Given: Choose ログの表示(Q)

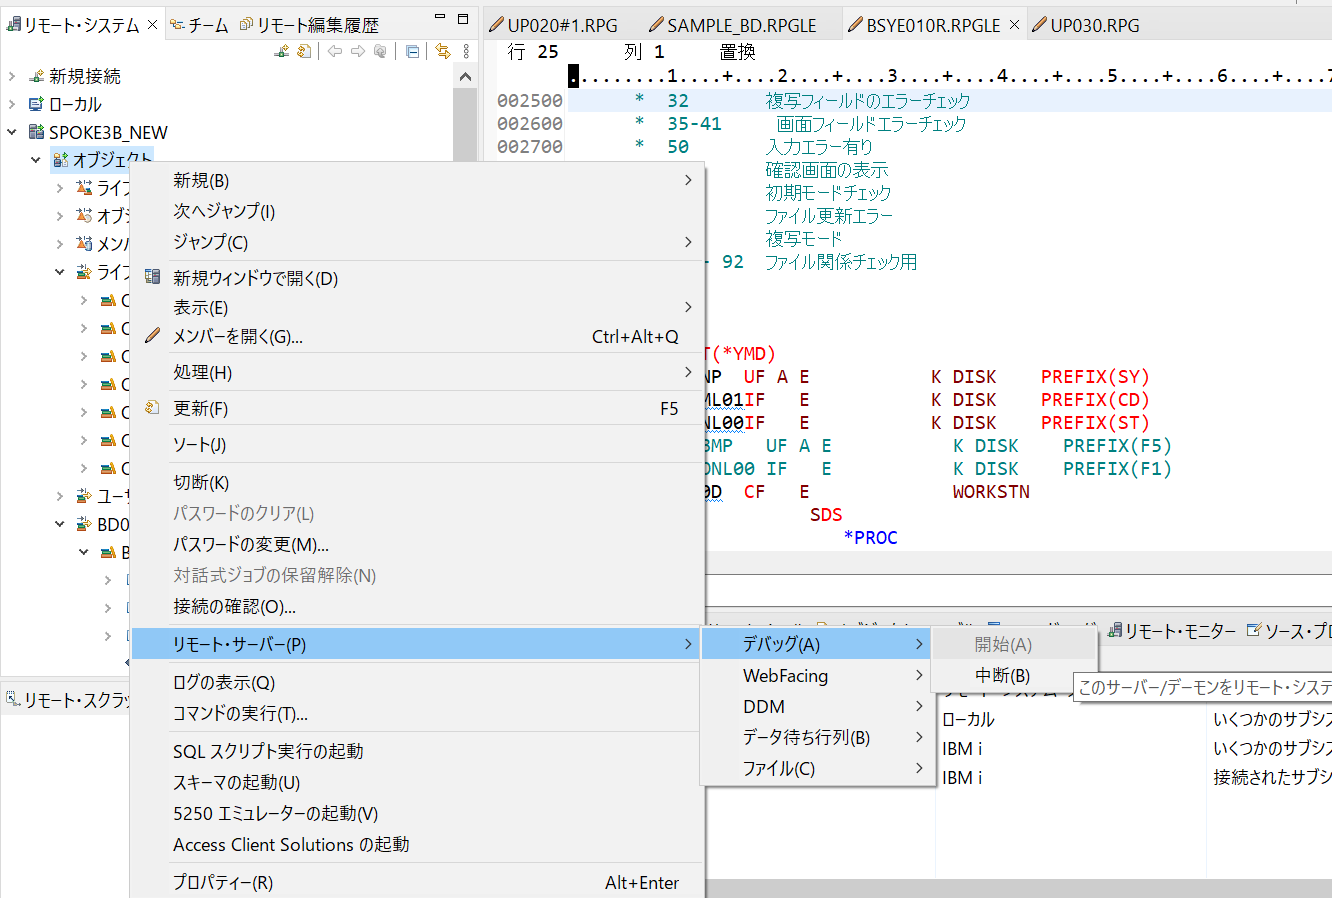Looking at the screenshot, I should (x=417, y=683).
